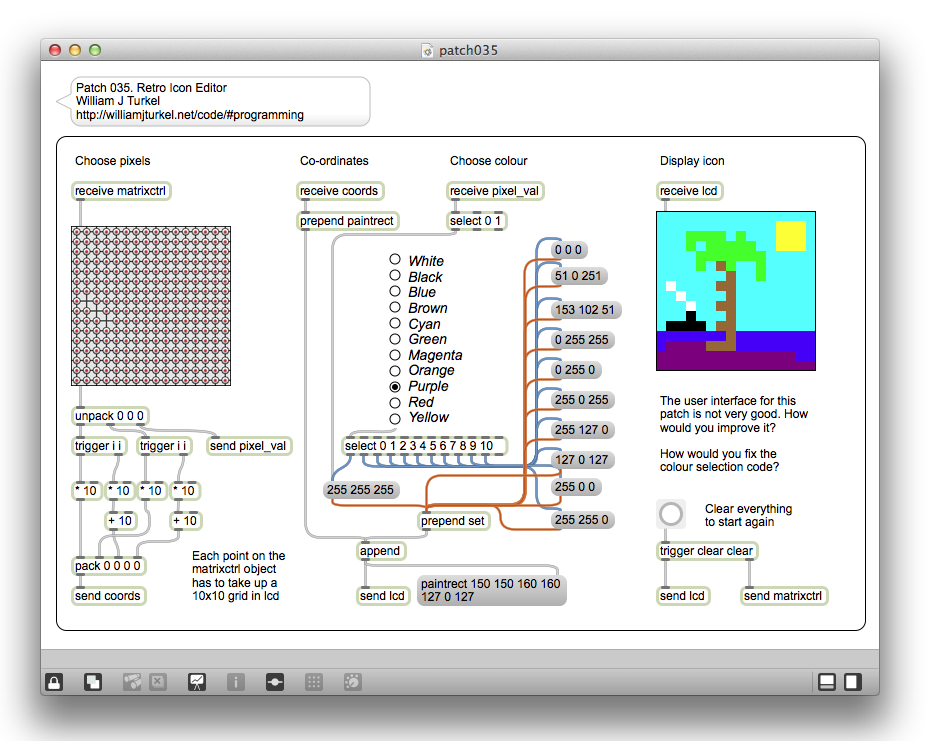Image resolution: width=931 pixels, height=741 pixels.
Task: Pick the Magenta radio button
Action: pyautogui.click(x=395, y=354)
